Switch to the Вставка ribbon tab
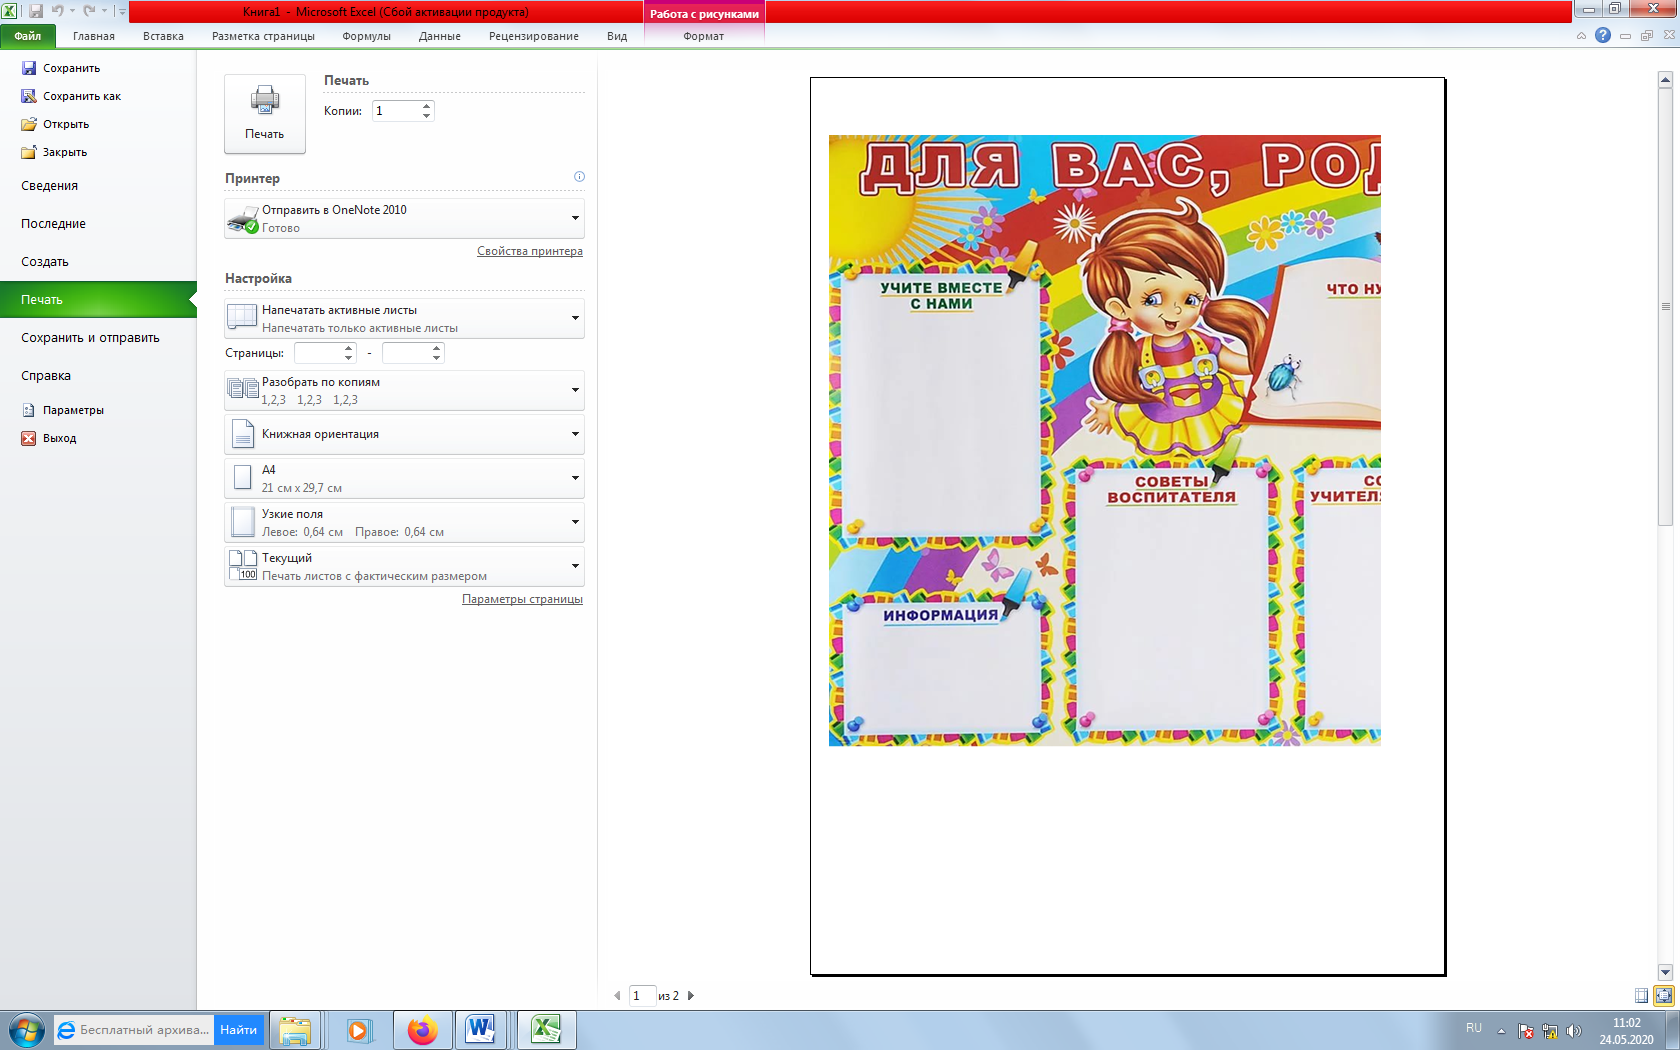Image resolution: width=1680 pixels, height=1050 pixels. click(x=163, y=36)
